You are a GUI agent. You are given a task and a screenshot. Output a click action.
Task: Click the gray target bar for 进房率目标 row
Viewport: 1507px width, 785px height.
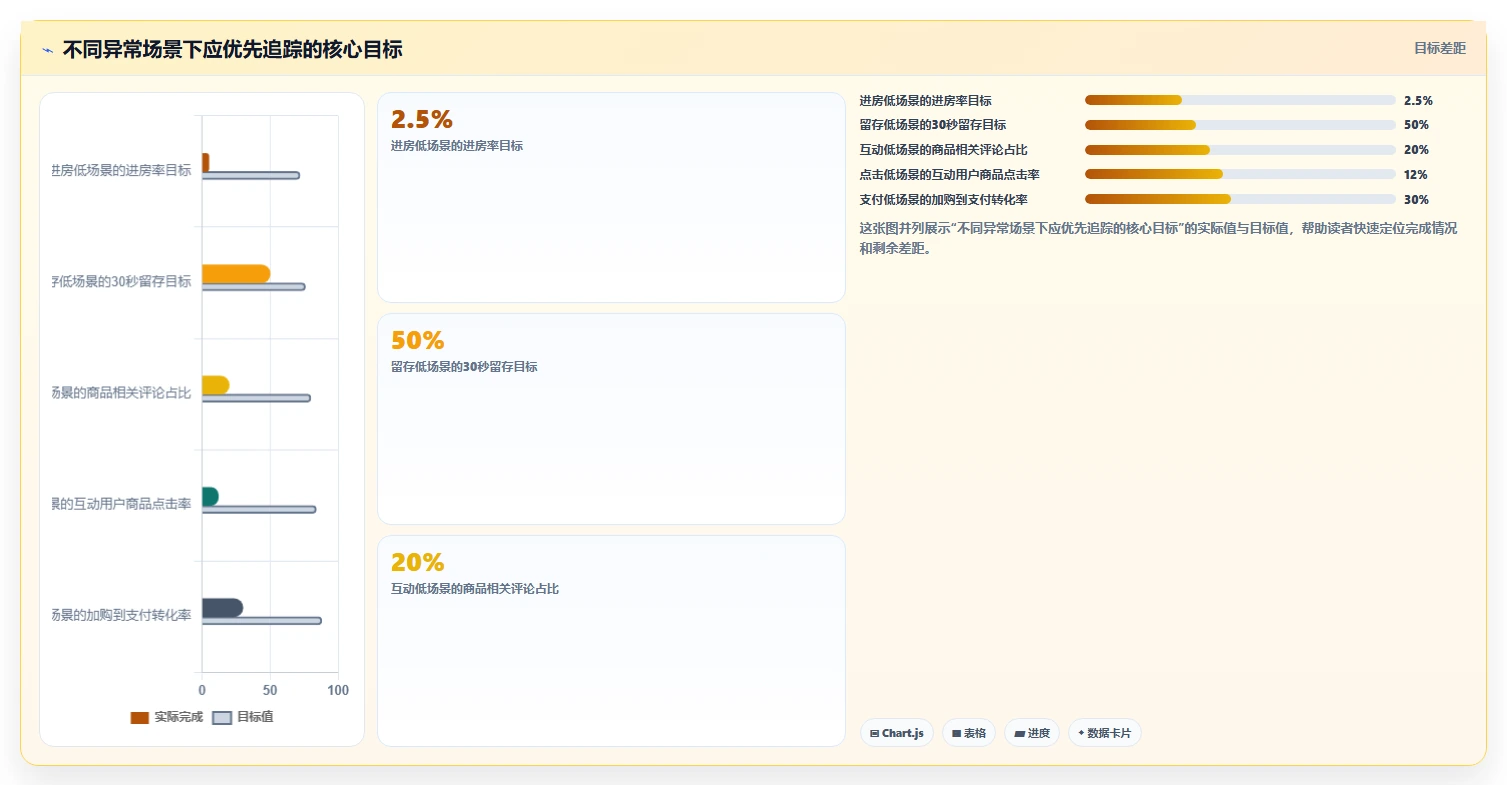tap(251, 176)
